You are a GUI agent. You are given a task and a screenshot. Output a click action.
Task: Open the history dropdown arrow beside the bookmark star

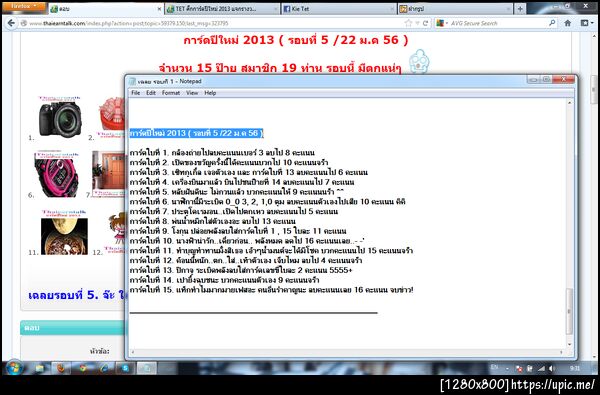coord(417,23)
